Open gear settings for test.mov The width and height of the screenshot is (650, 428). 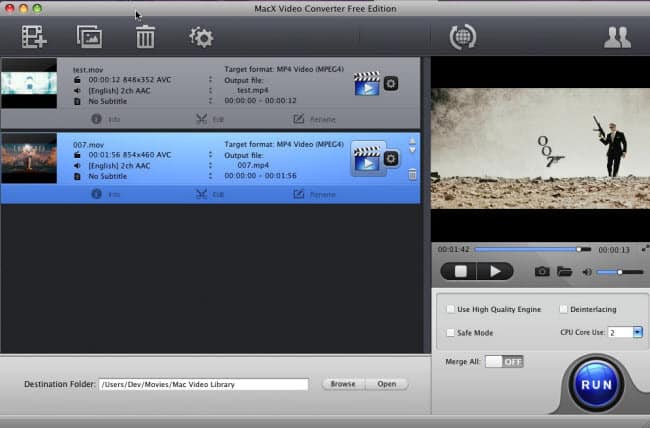[390, 84]
